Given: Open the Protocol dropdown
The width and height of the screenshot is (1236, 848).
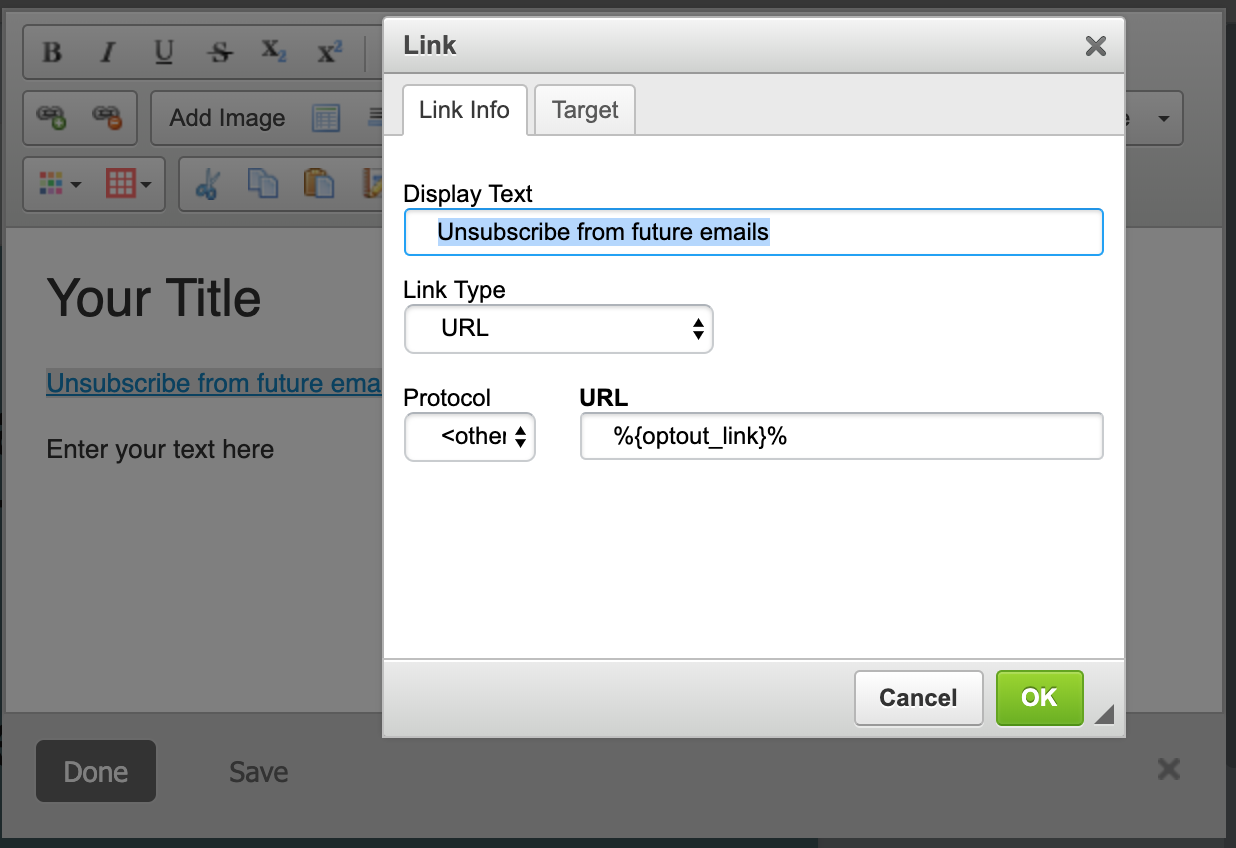Looking at the screenshot, I should pyautogui.click(x=469, y=437).
